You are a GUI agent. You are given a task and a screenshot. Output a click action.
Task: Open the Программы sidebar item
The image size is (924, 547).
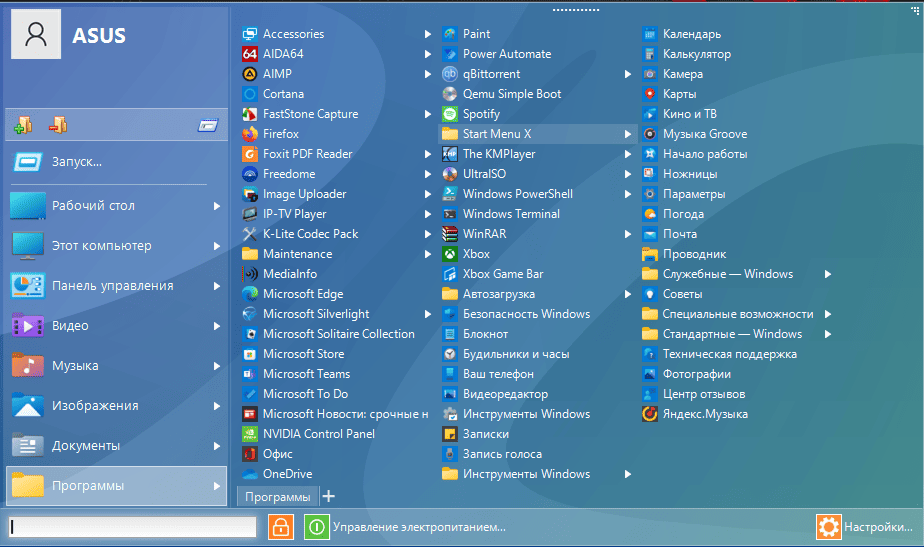coord(117,486)
